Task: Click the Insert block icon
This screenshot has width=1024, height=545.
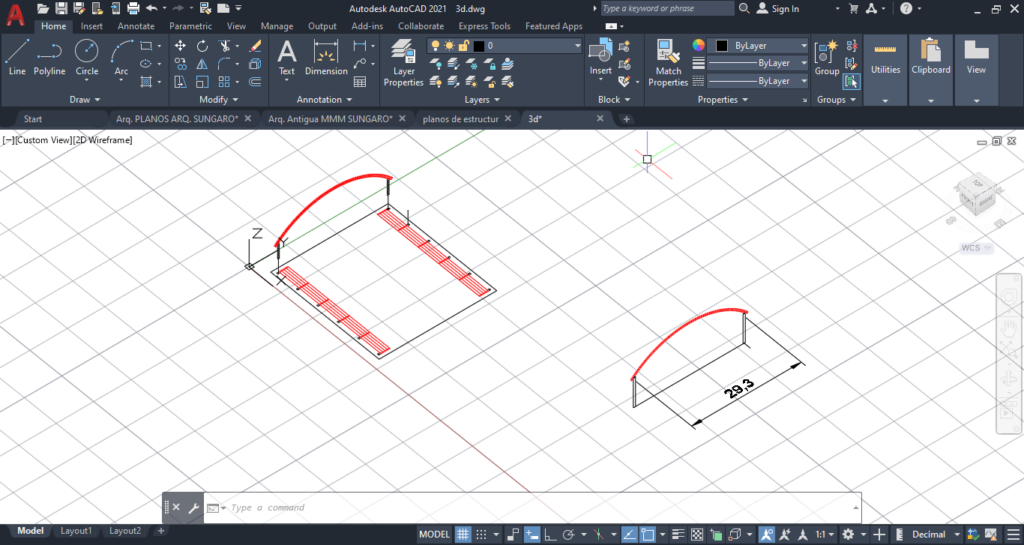Action: coord(600,57)
